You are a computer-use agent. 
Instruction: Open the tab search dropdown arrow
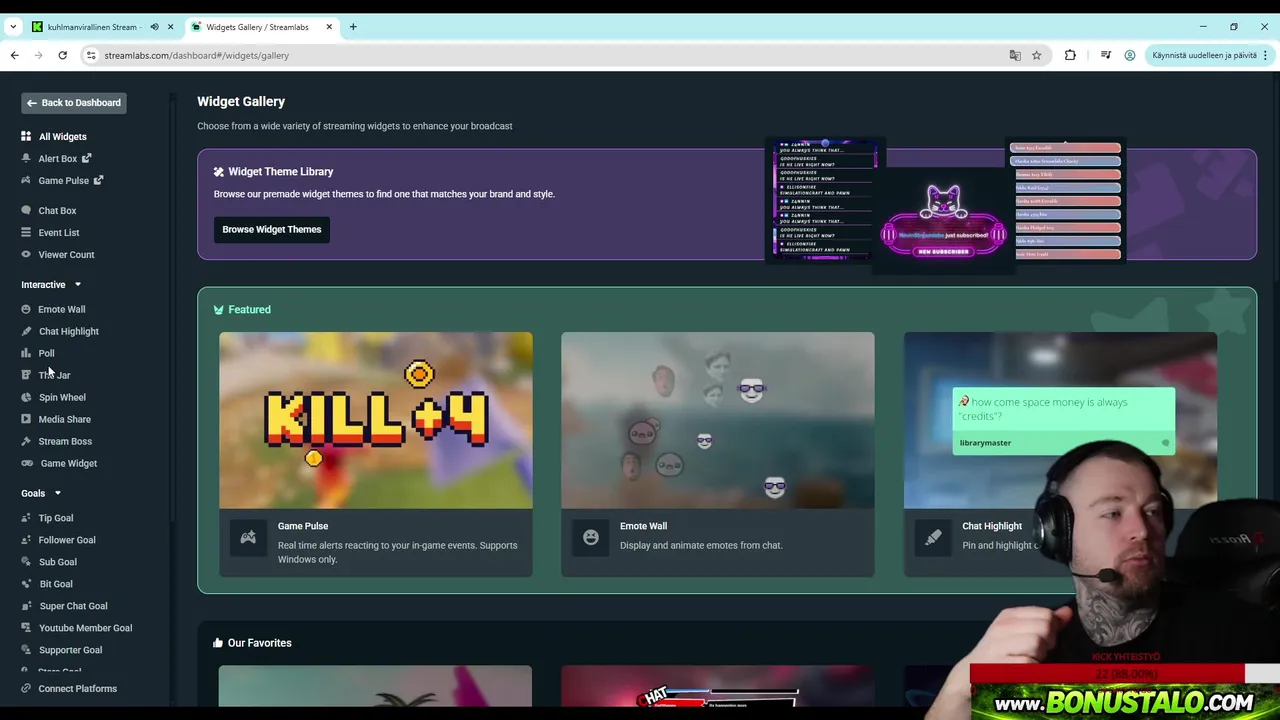13,27
